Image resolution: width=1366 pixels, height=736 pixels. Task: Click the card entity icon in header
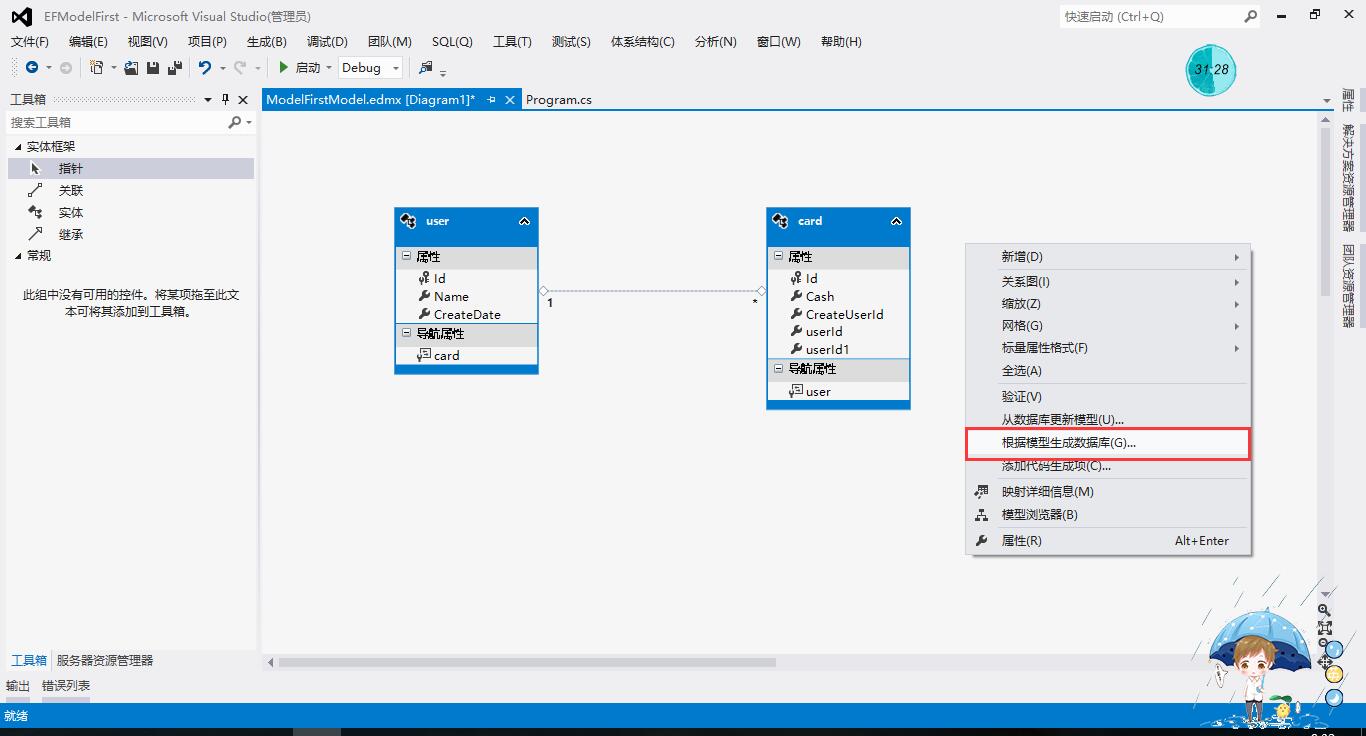tap(780, 221)
